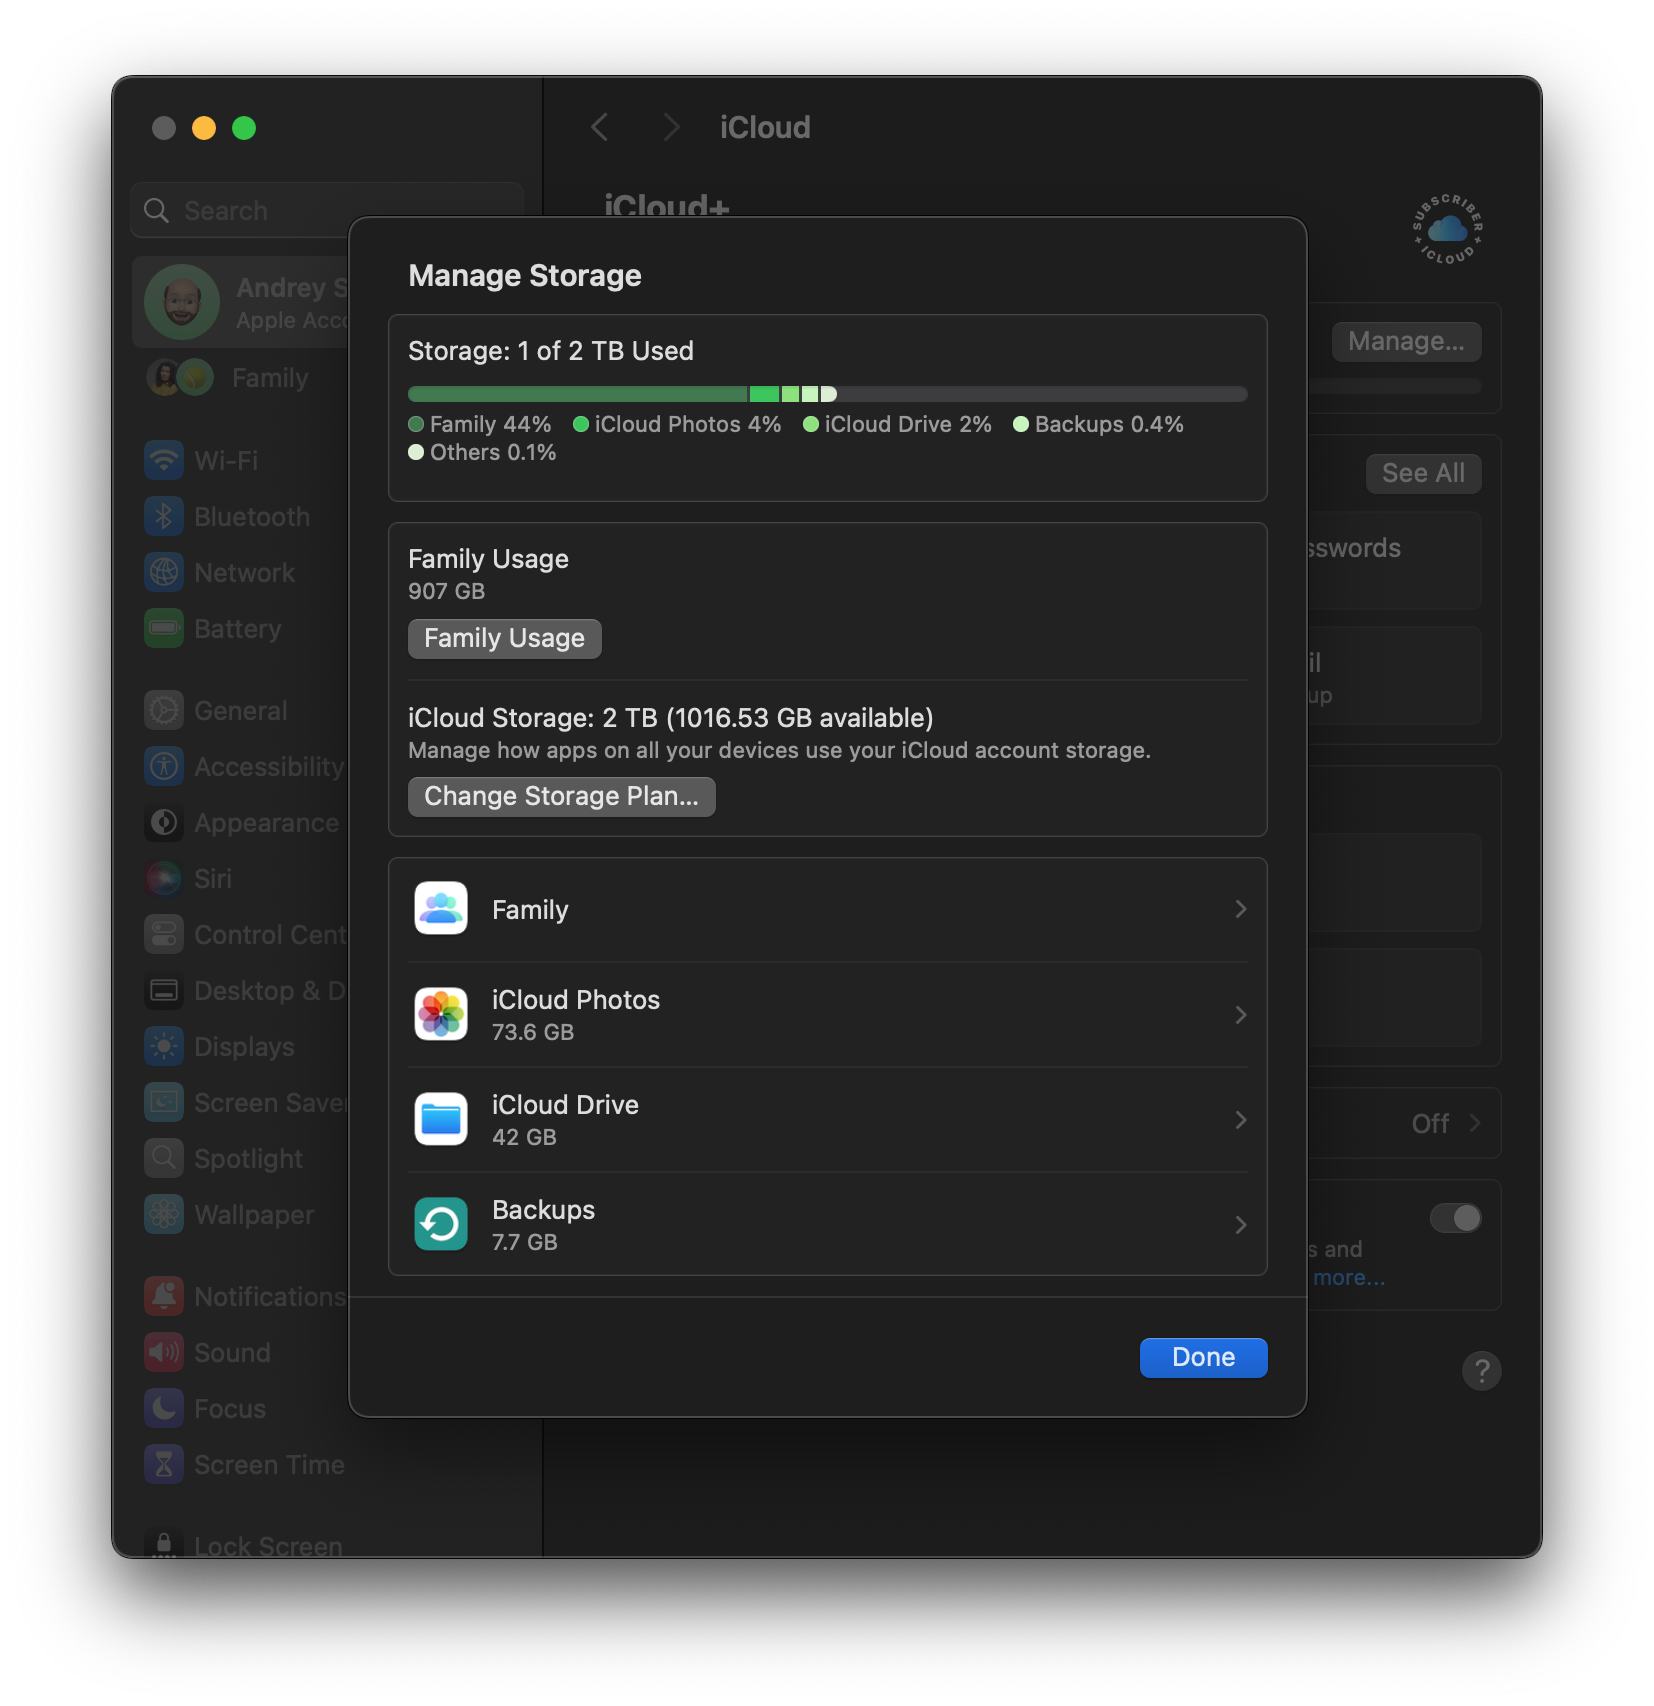This screenshot has height=1706, width=1654.
Task: Open the Off row chevron in background
Action: [1474, 1123]
